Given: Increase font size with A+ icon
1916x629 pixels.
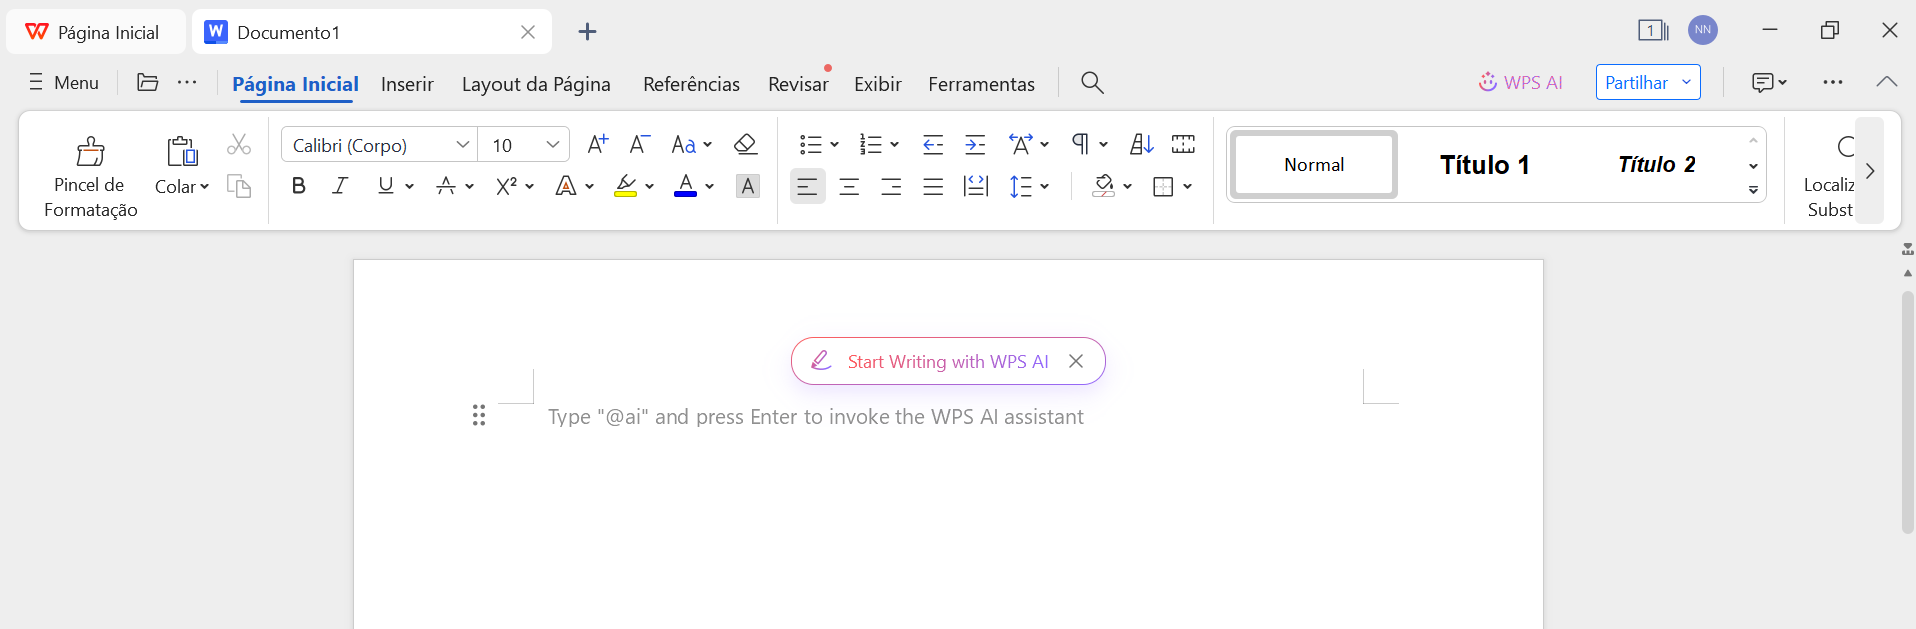Looking at the screenshot, I should click(x=598, y=145).
